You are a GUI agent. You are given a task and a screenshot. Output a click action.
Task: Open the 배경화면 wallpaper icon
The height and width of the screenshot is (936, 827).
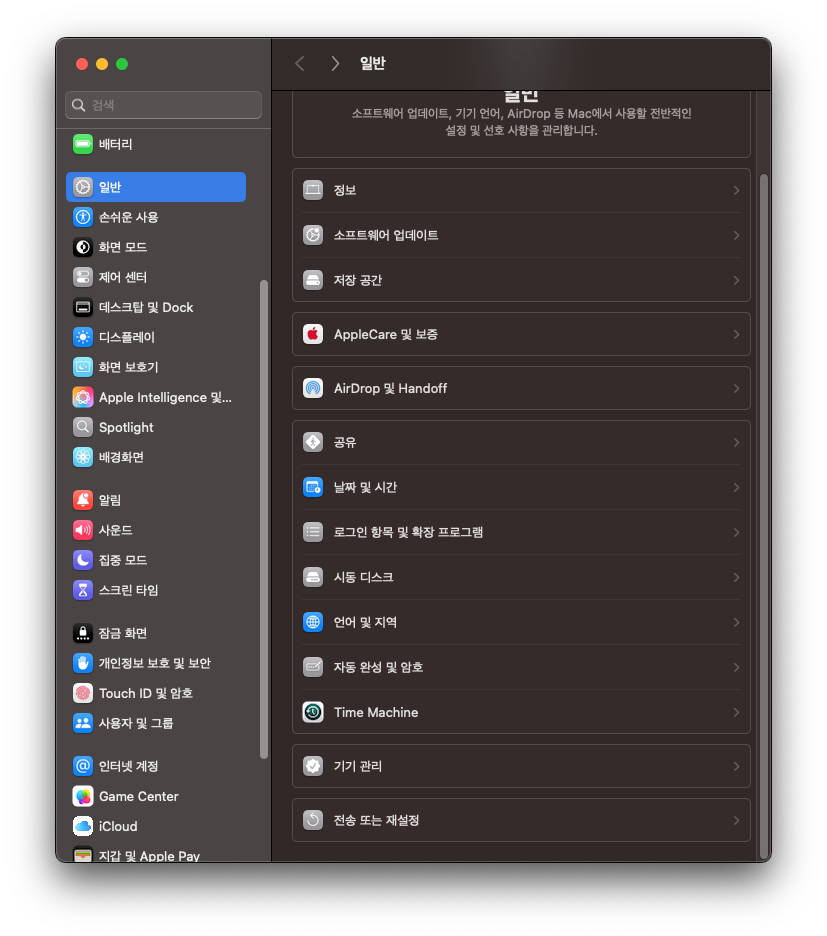coord(83,457)
